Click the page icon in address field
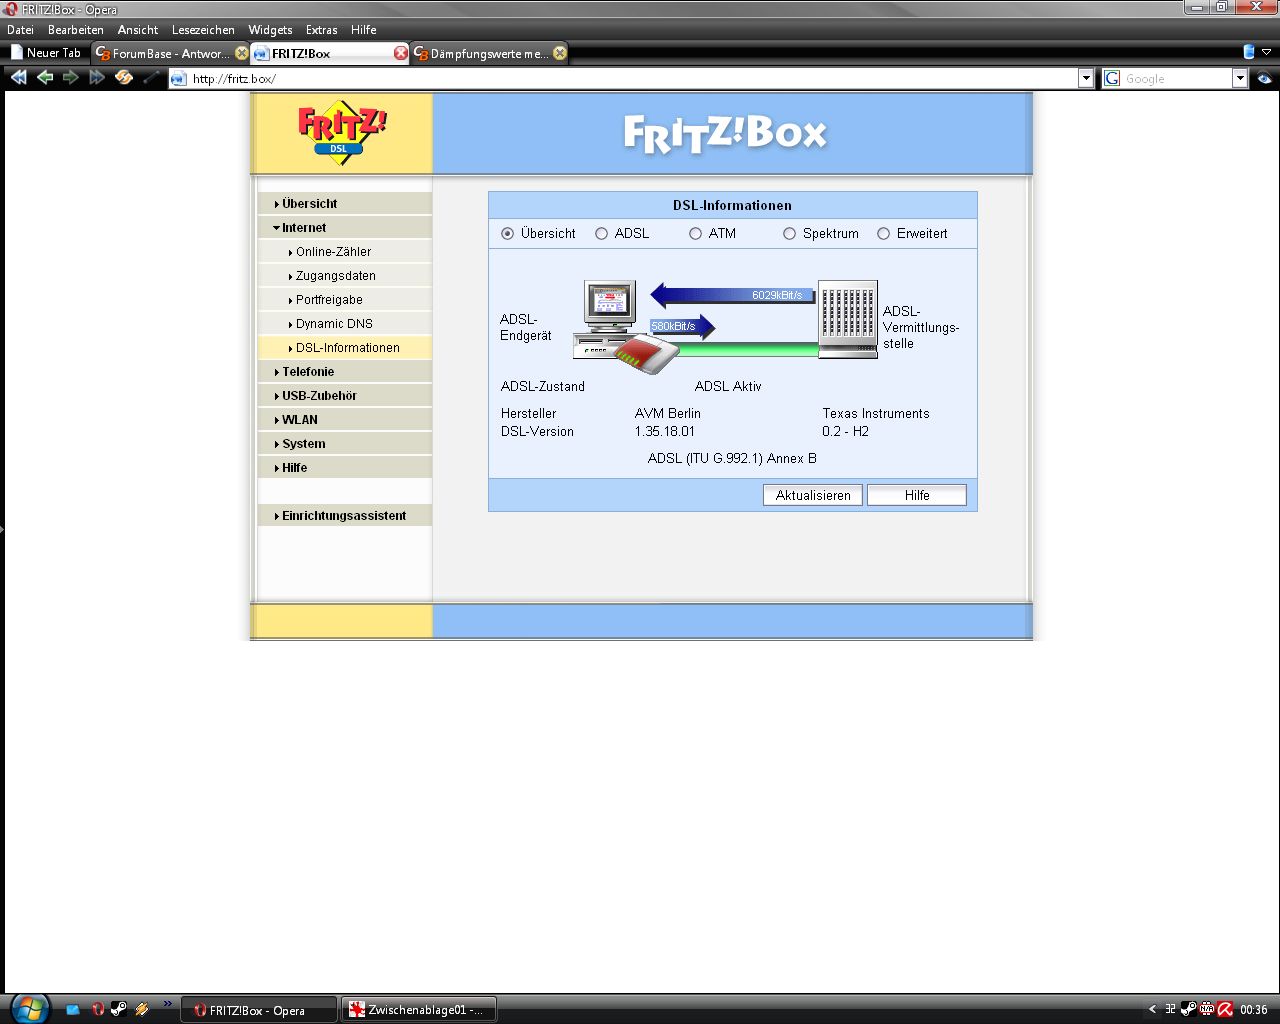Screen dimensions: 1280x1024 point(179,79)
